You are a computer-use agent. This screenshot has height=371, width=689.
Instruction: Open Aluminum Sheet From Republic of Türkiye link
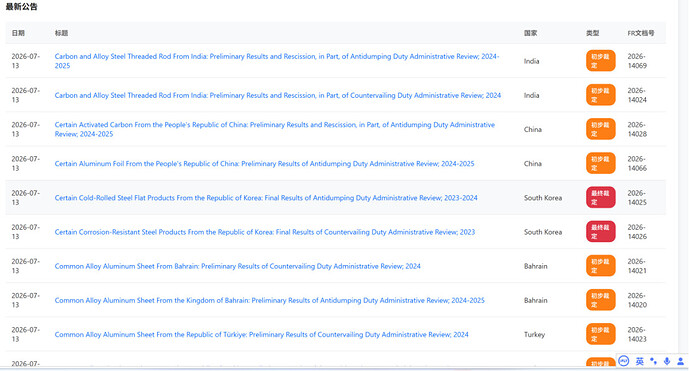(261, 334)
